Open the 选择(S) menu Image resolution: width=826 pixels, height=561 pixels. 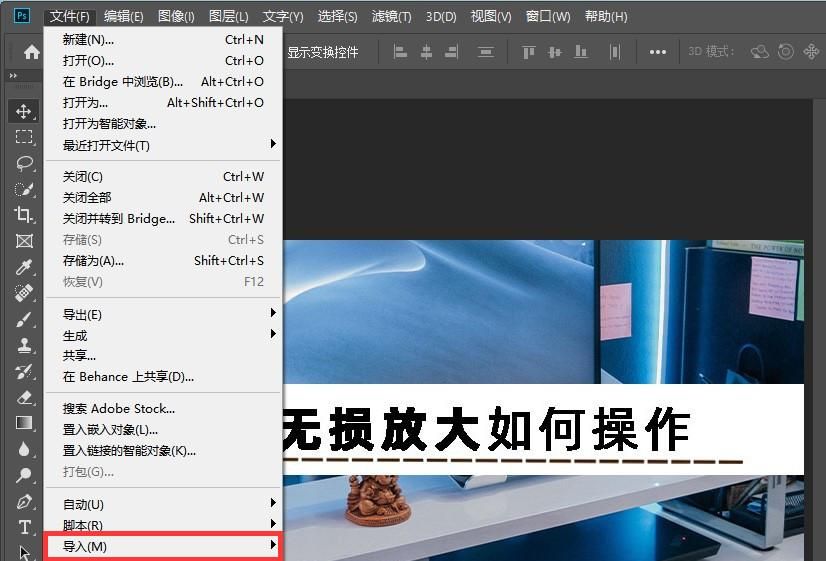(337, 16)
